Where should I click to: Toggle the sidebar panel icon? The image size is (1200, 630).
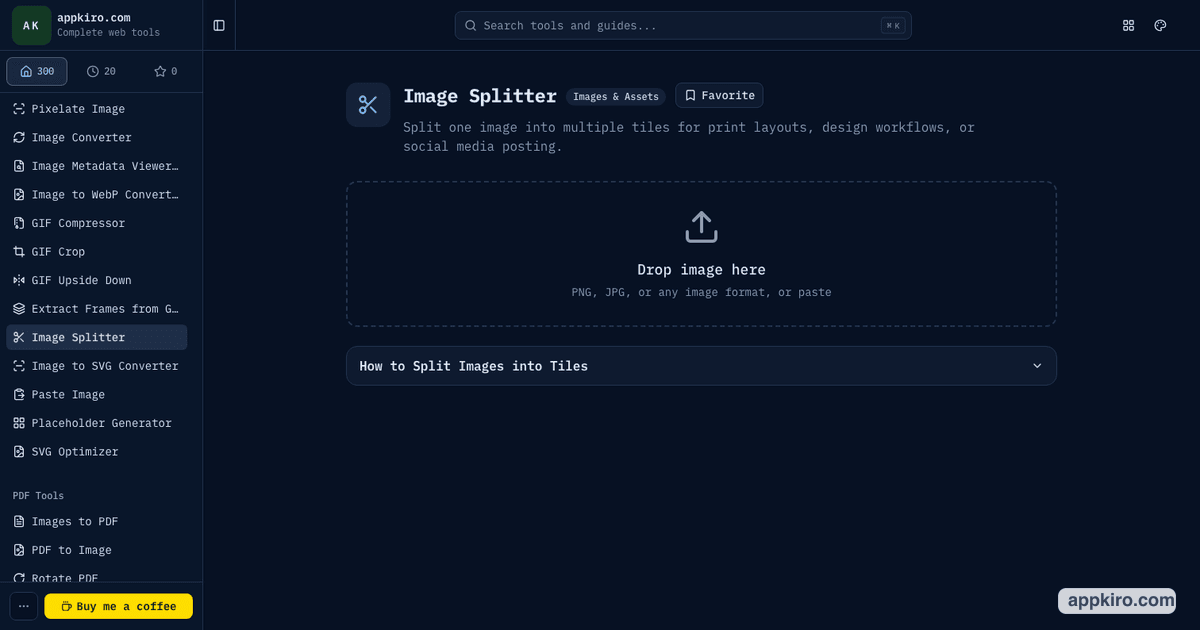(219, 25)
